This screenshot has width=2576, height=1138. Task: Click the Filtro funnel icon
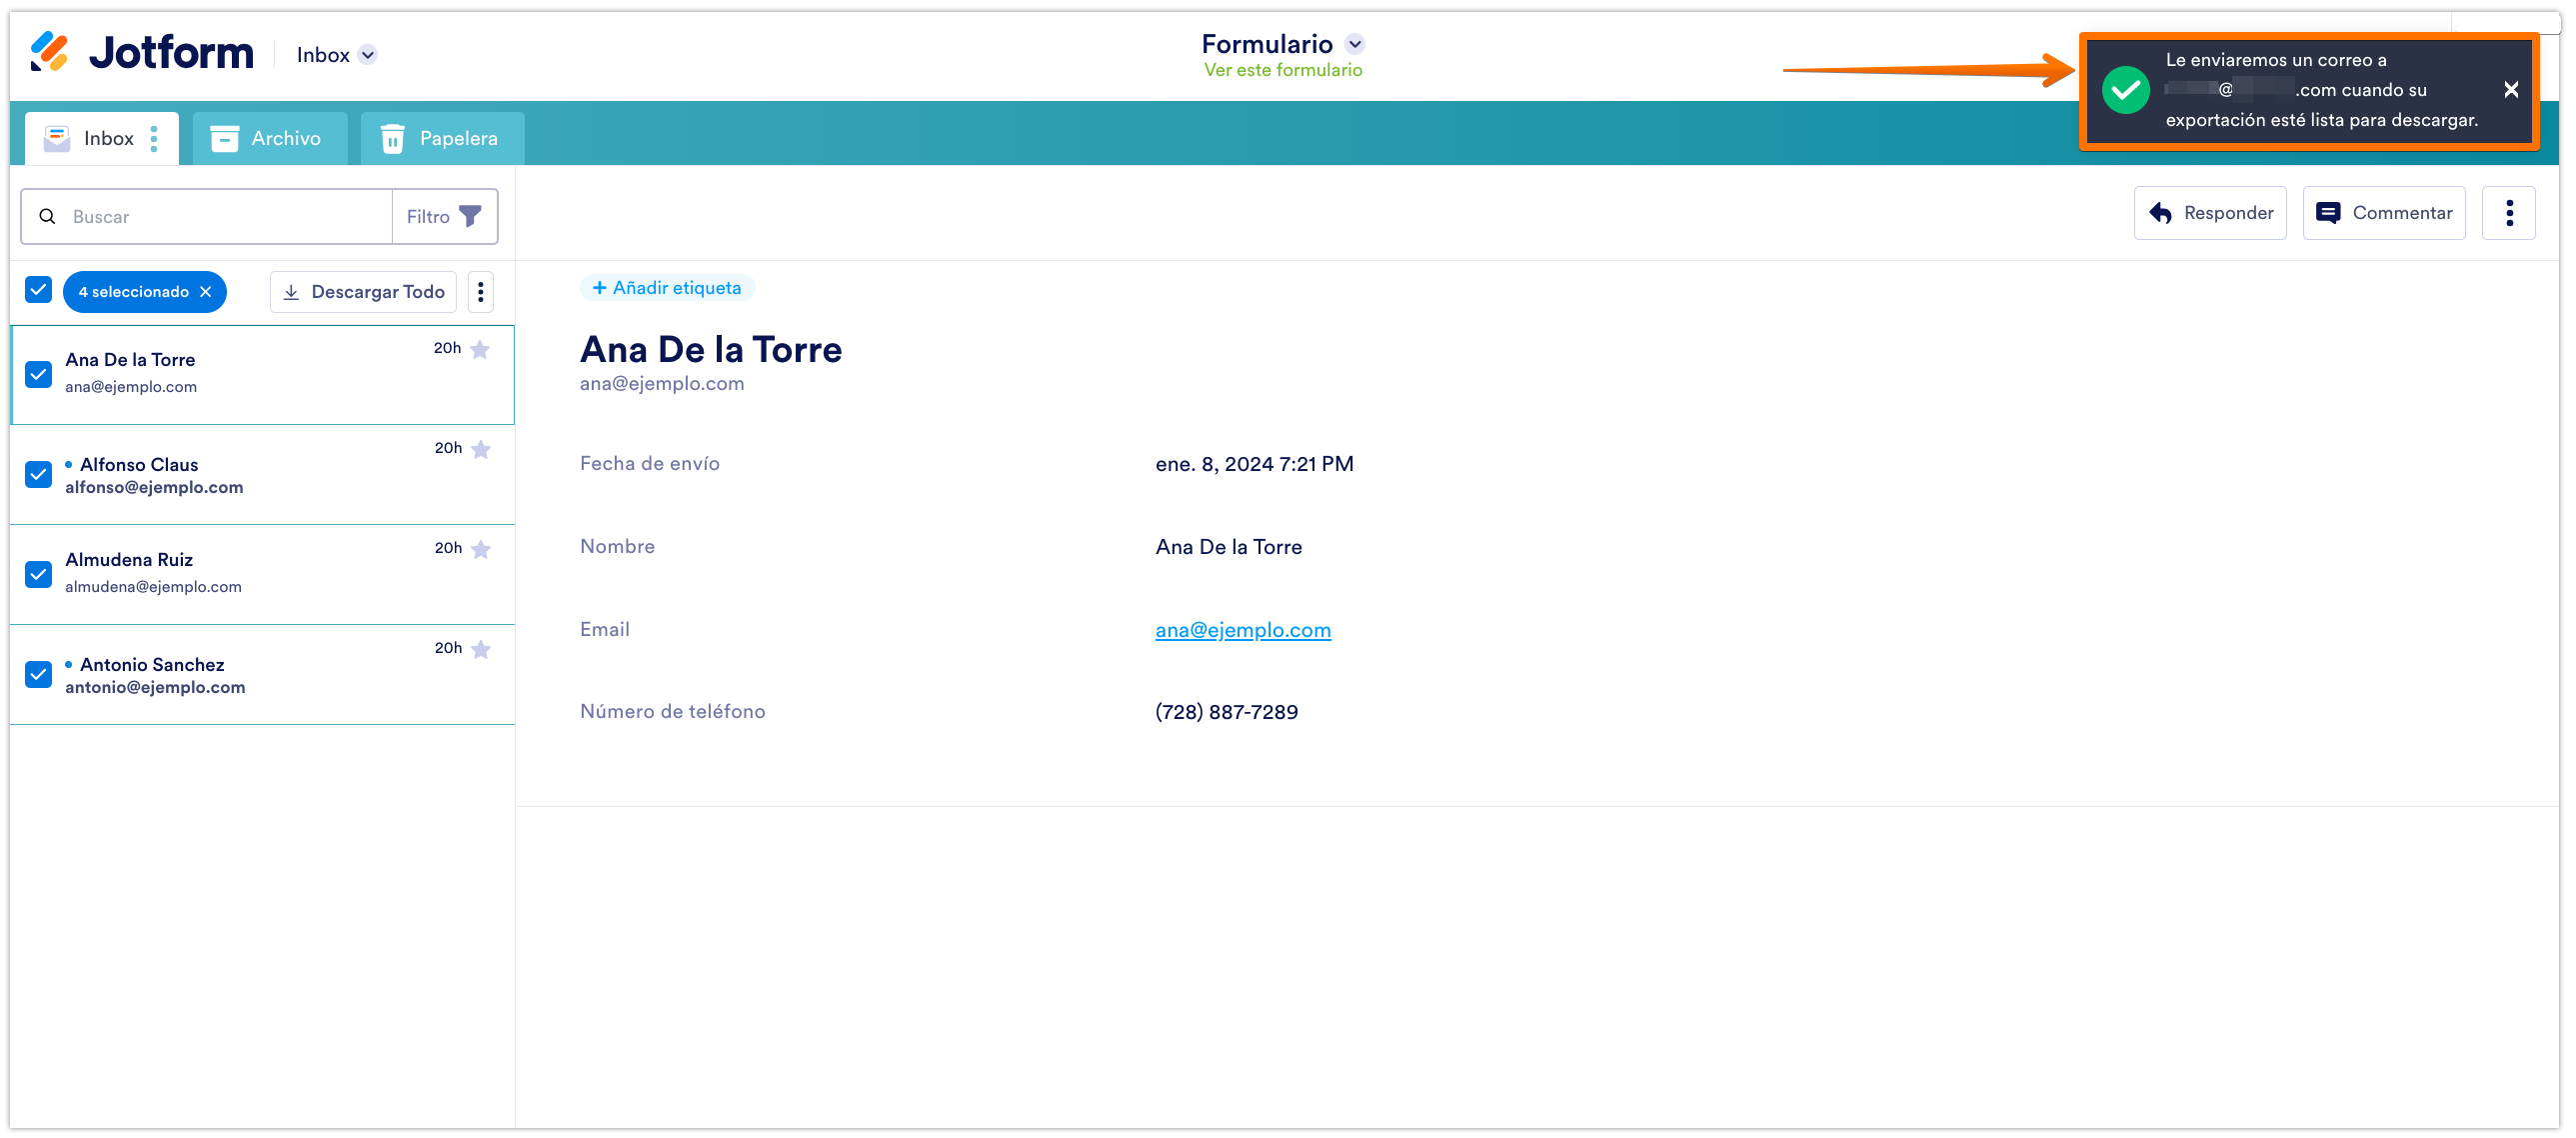[470, 216]
